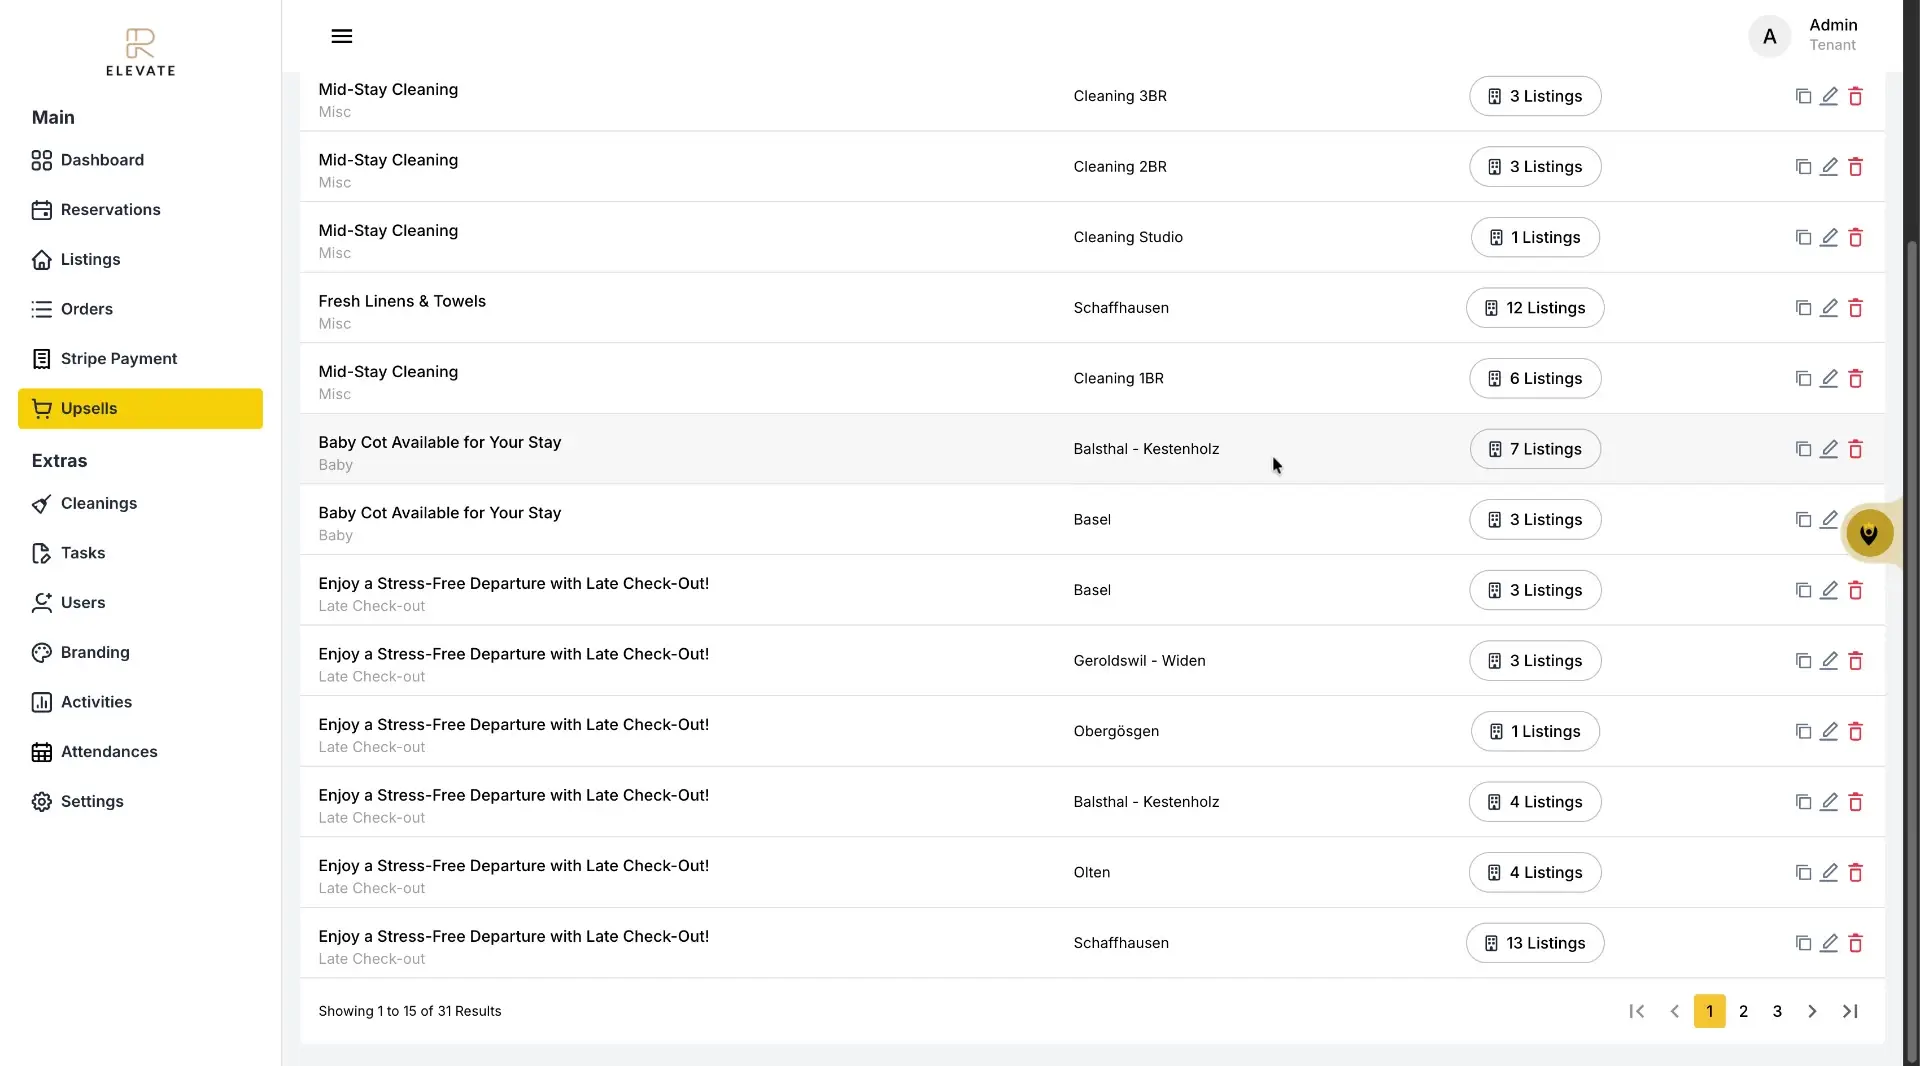The image size is (1920, 1066).
Task: Select page 2 of the results
Action: [x=1743, y=1011]
